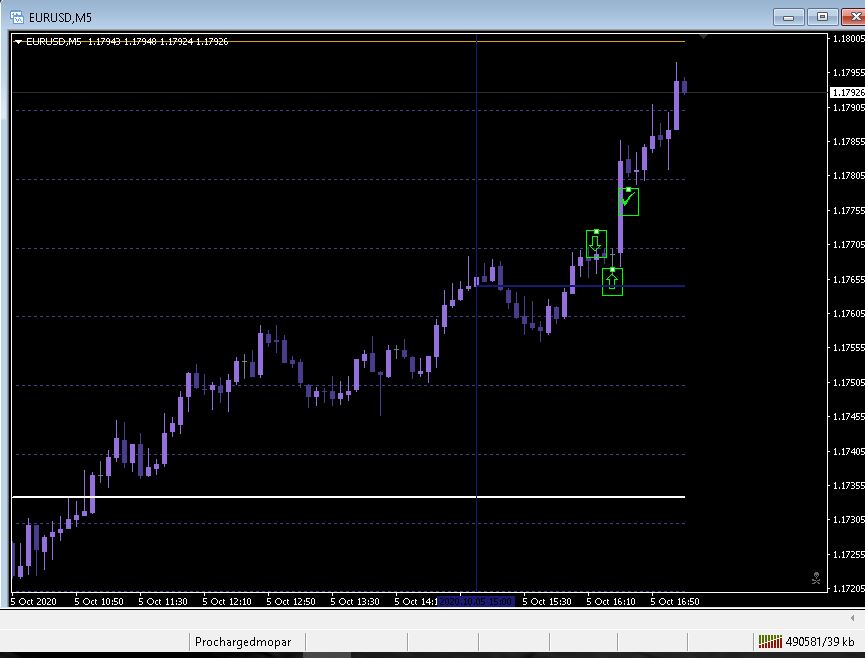Click the 1.17705 price scale label

coord(848,244)
